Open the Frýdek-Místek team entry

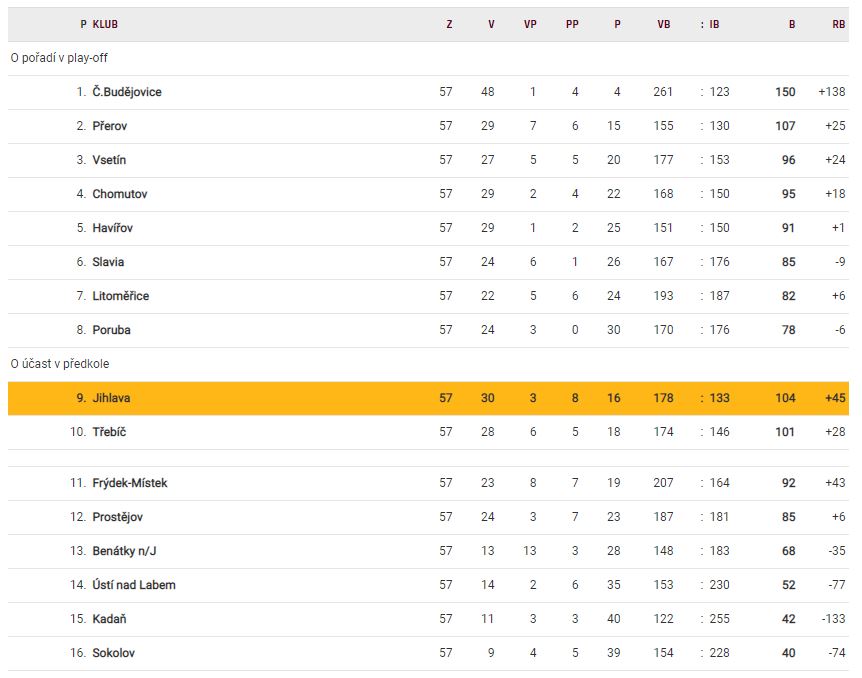[130, 483]
